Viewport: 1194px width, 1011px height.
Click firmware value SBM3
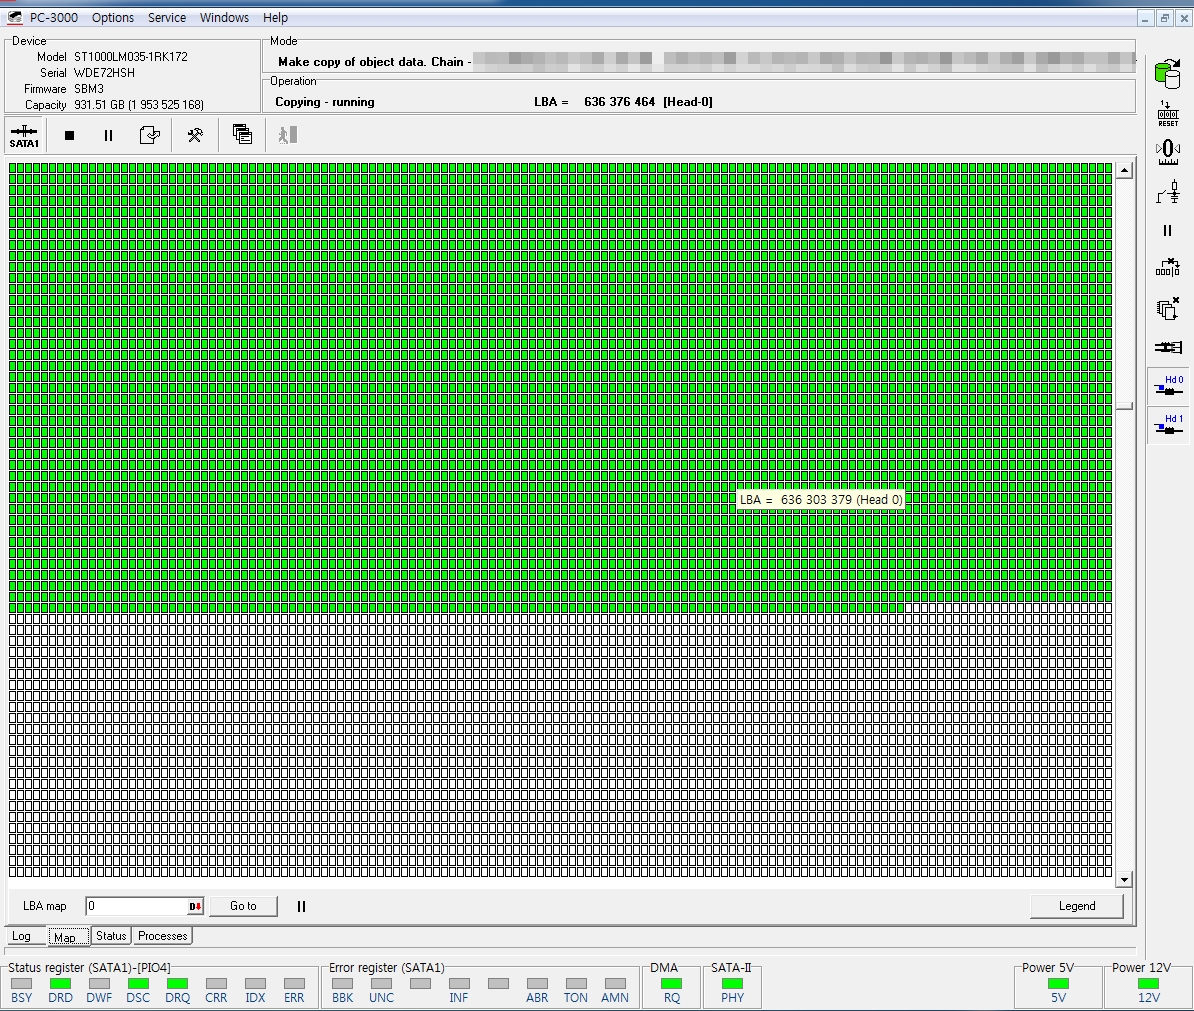pyautogui.click(x=88, y=88)
